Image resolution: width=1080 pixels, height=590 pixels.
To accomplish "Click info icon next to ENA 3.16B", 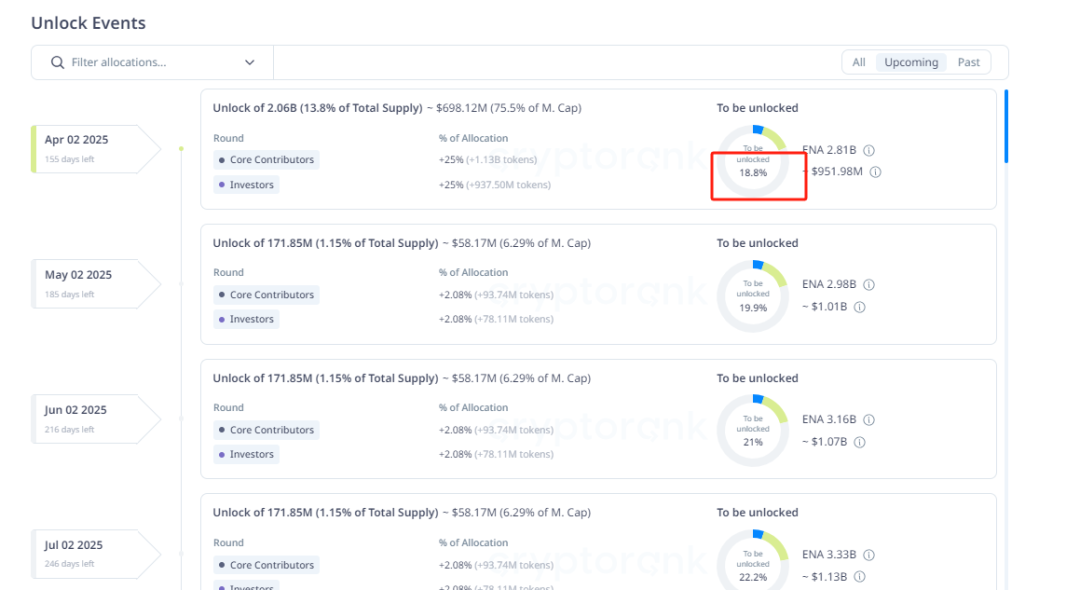I will coord(869,420).
